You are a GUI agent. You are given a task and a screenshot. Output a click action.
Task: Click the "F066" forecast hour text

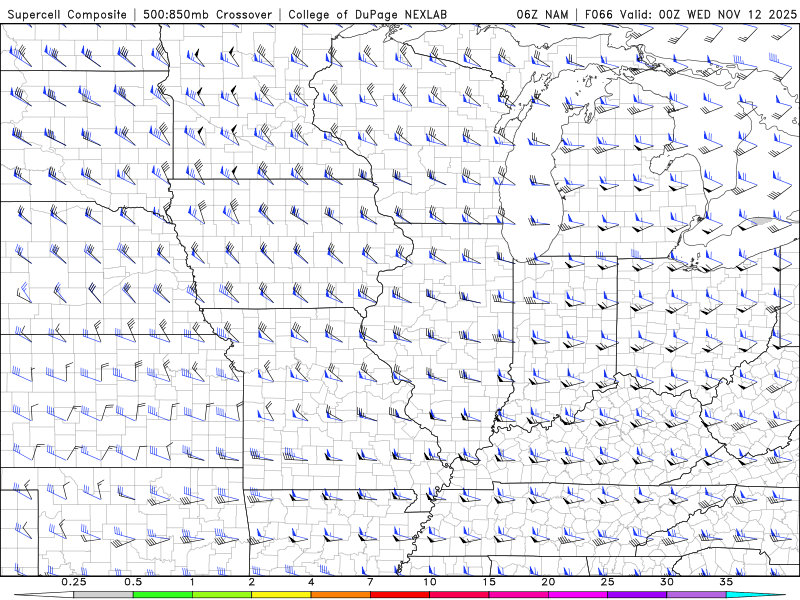(x=599, y=15)
